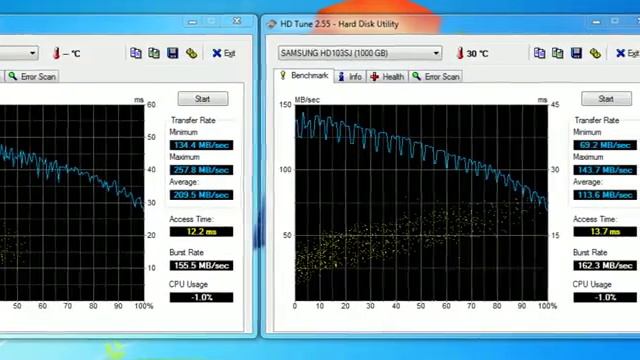Screen dimensions: 640x360
Task: Click copy screenshot icon in right window
Action: (558, 53)
